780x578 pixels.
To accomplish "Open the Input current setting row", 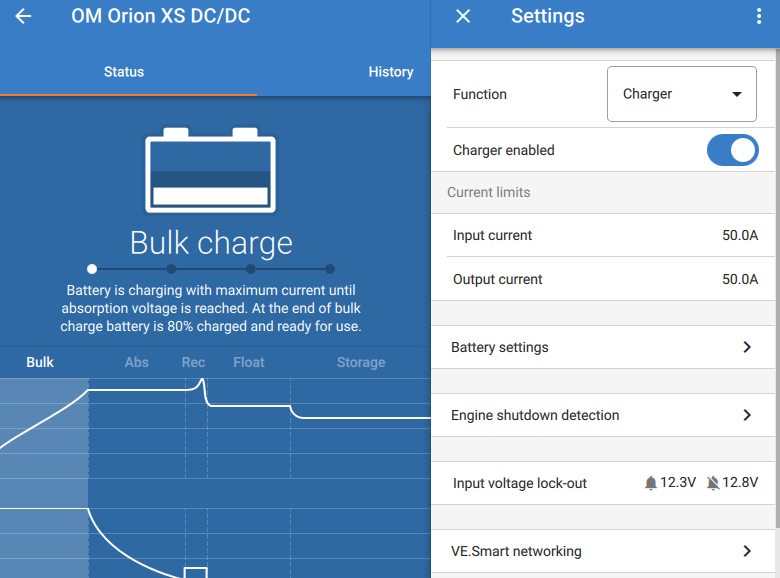I will pyautogui.click(x=603, y=235).
